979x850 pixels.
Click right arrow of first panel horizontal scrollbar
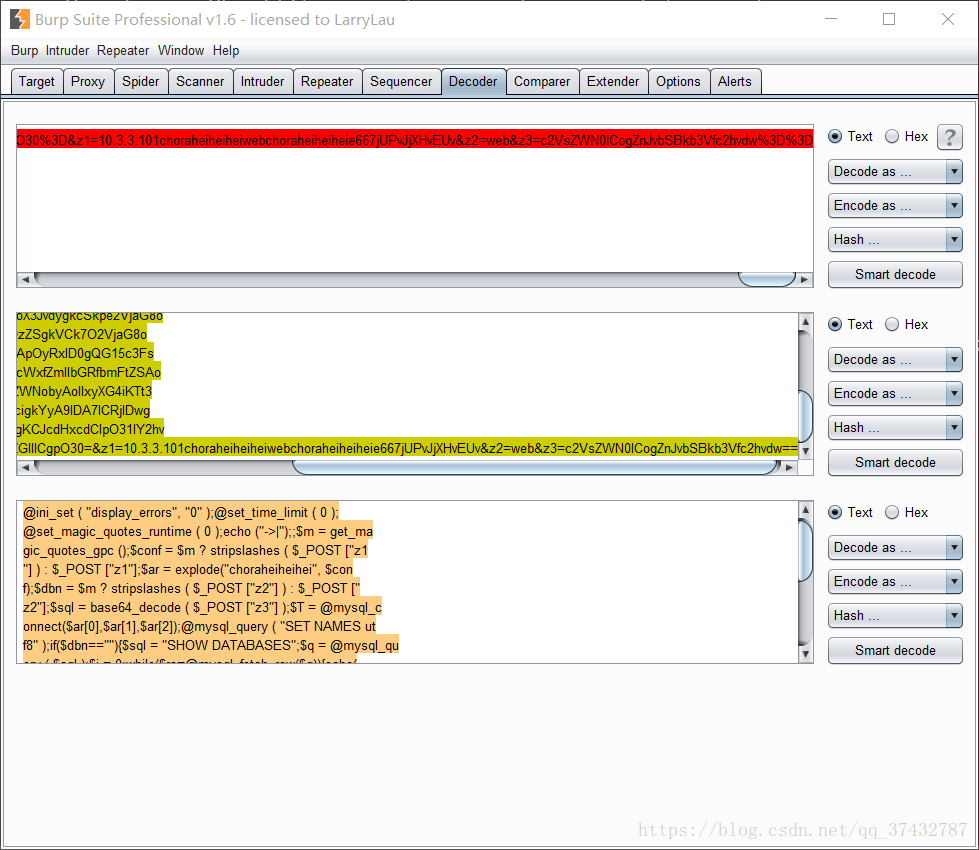coord(804,279)
